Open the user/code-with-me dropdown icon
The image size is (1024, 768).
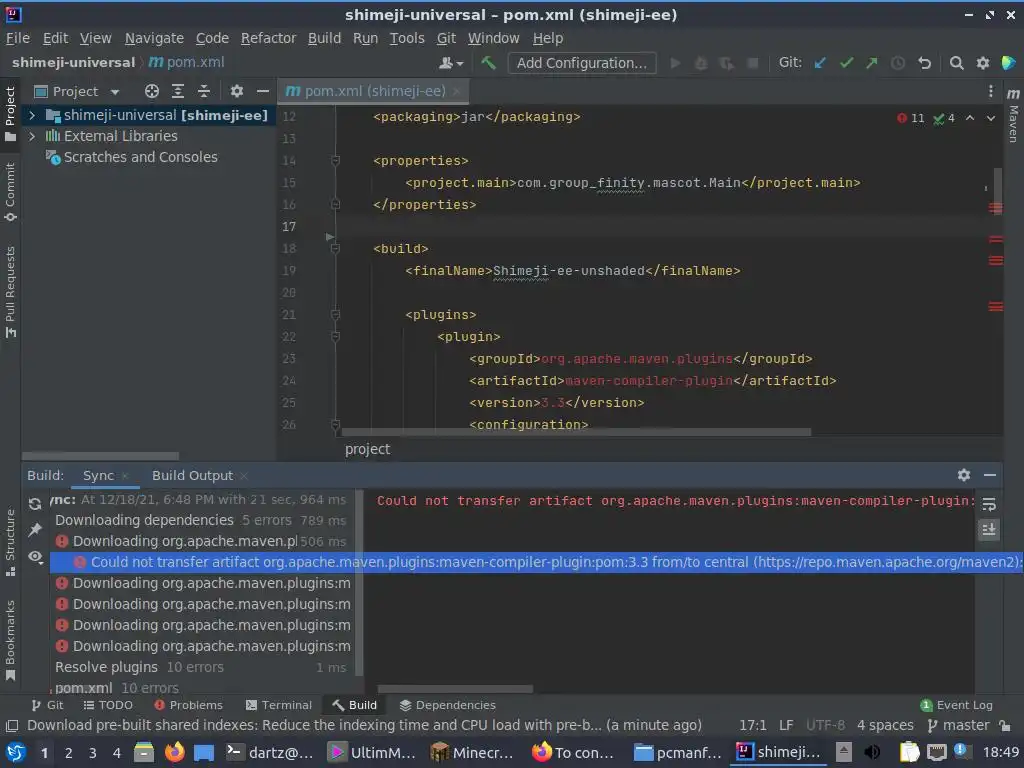click(451, 63)
